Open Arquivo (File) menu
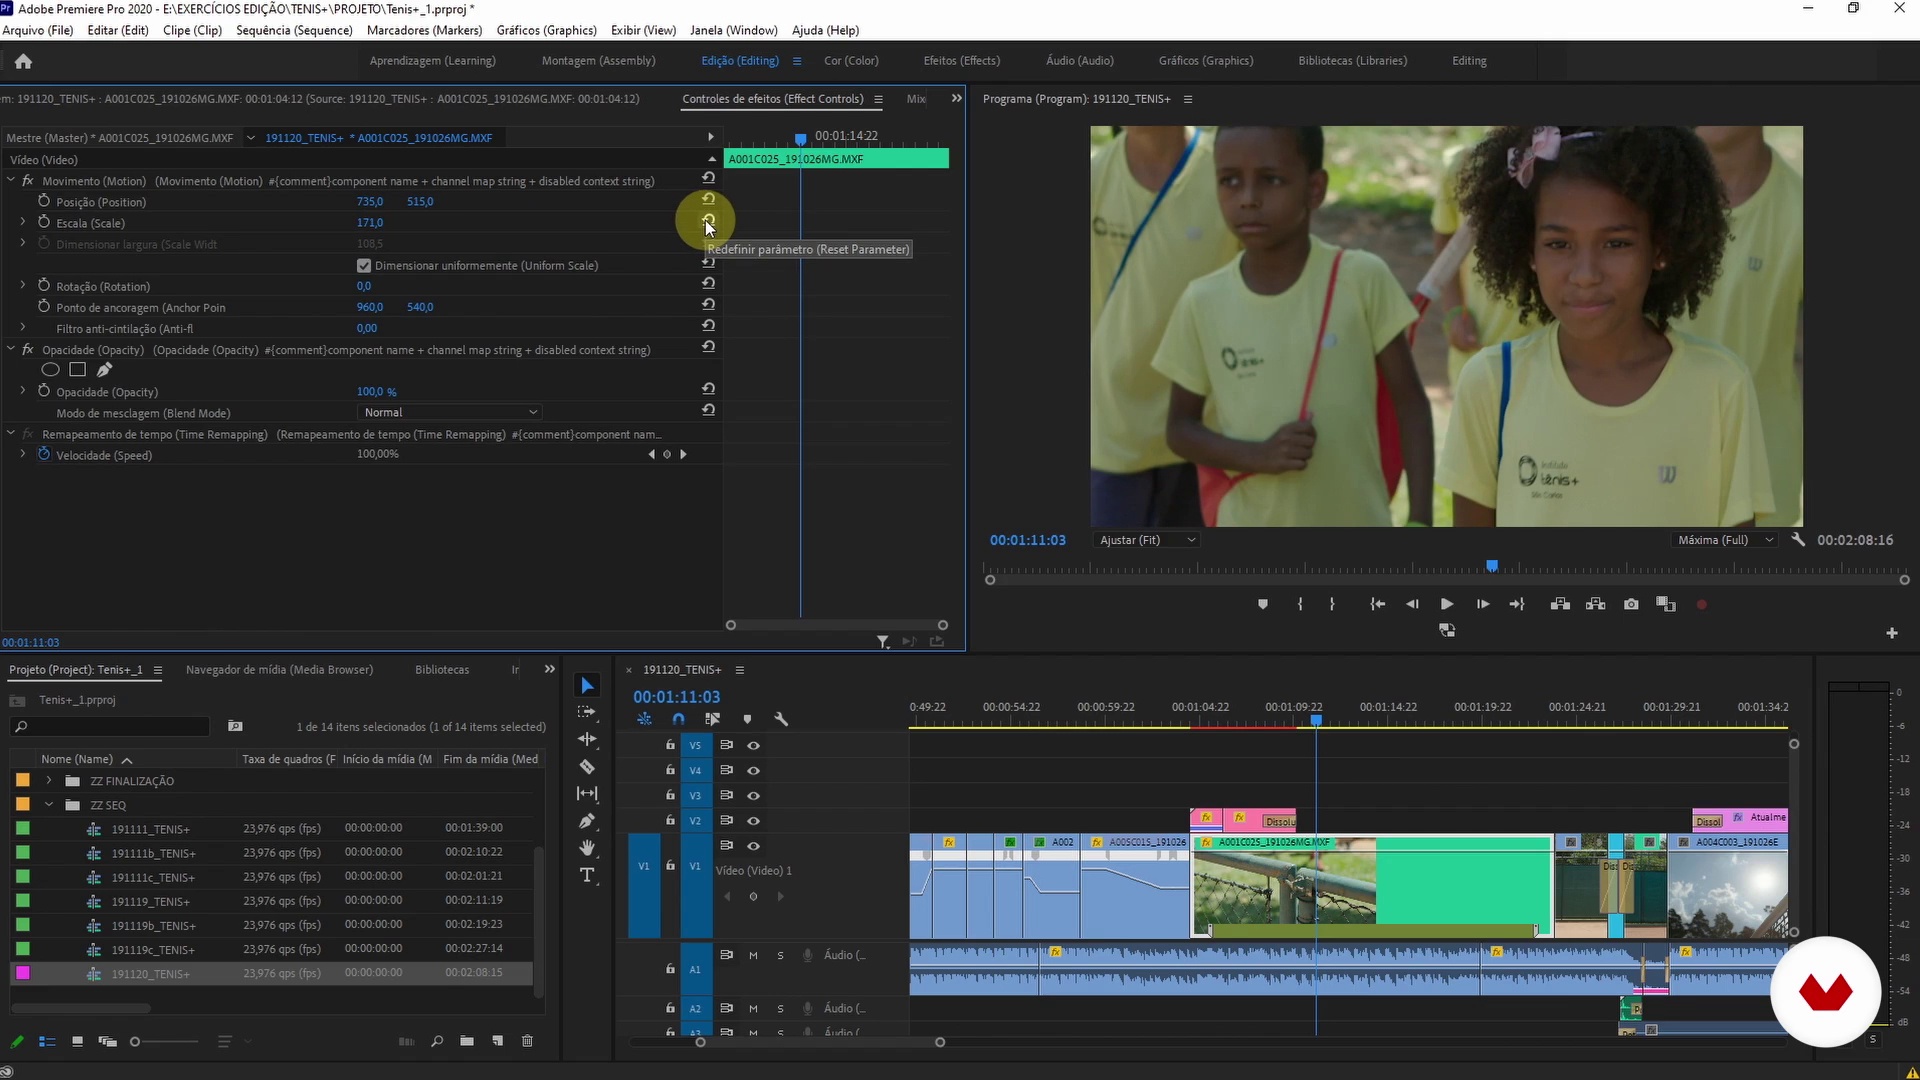The height and width of the screenshot is (1080, 1920). (x=38, y=30)
